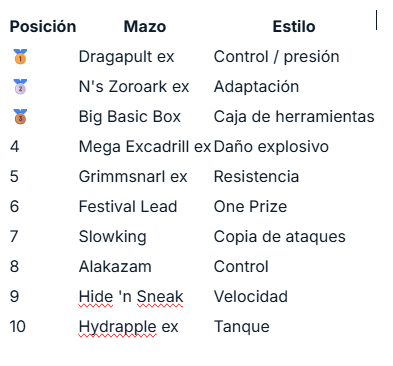Click the Festival Lead cell
Screen dimensions: 393x366
128,207
